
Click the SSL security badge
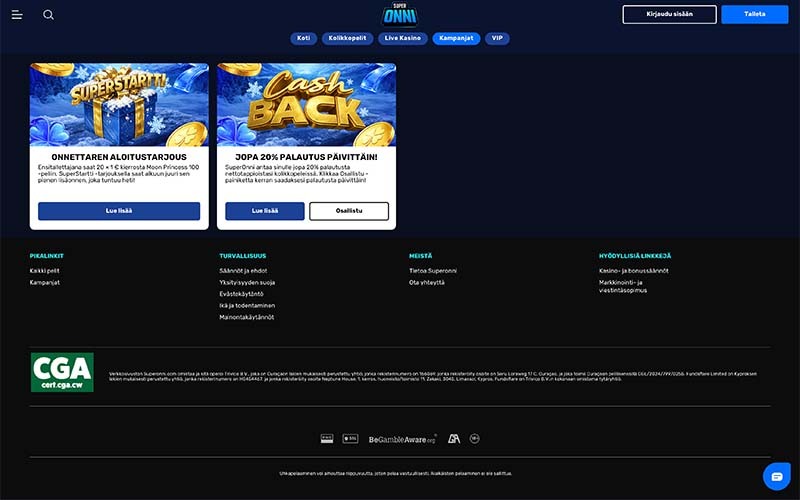350,439
